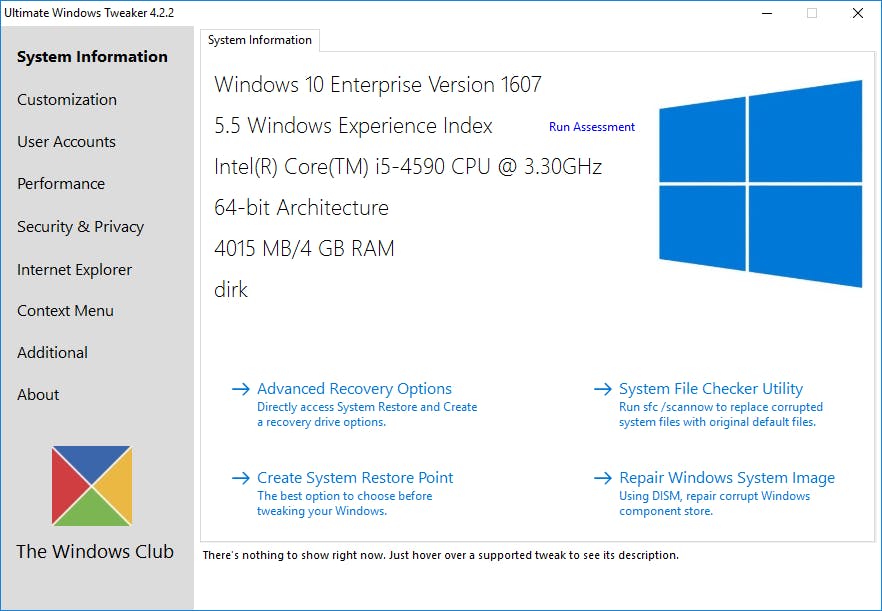
Task: Open the Customization section
Action: coord(67,100)
